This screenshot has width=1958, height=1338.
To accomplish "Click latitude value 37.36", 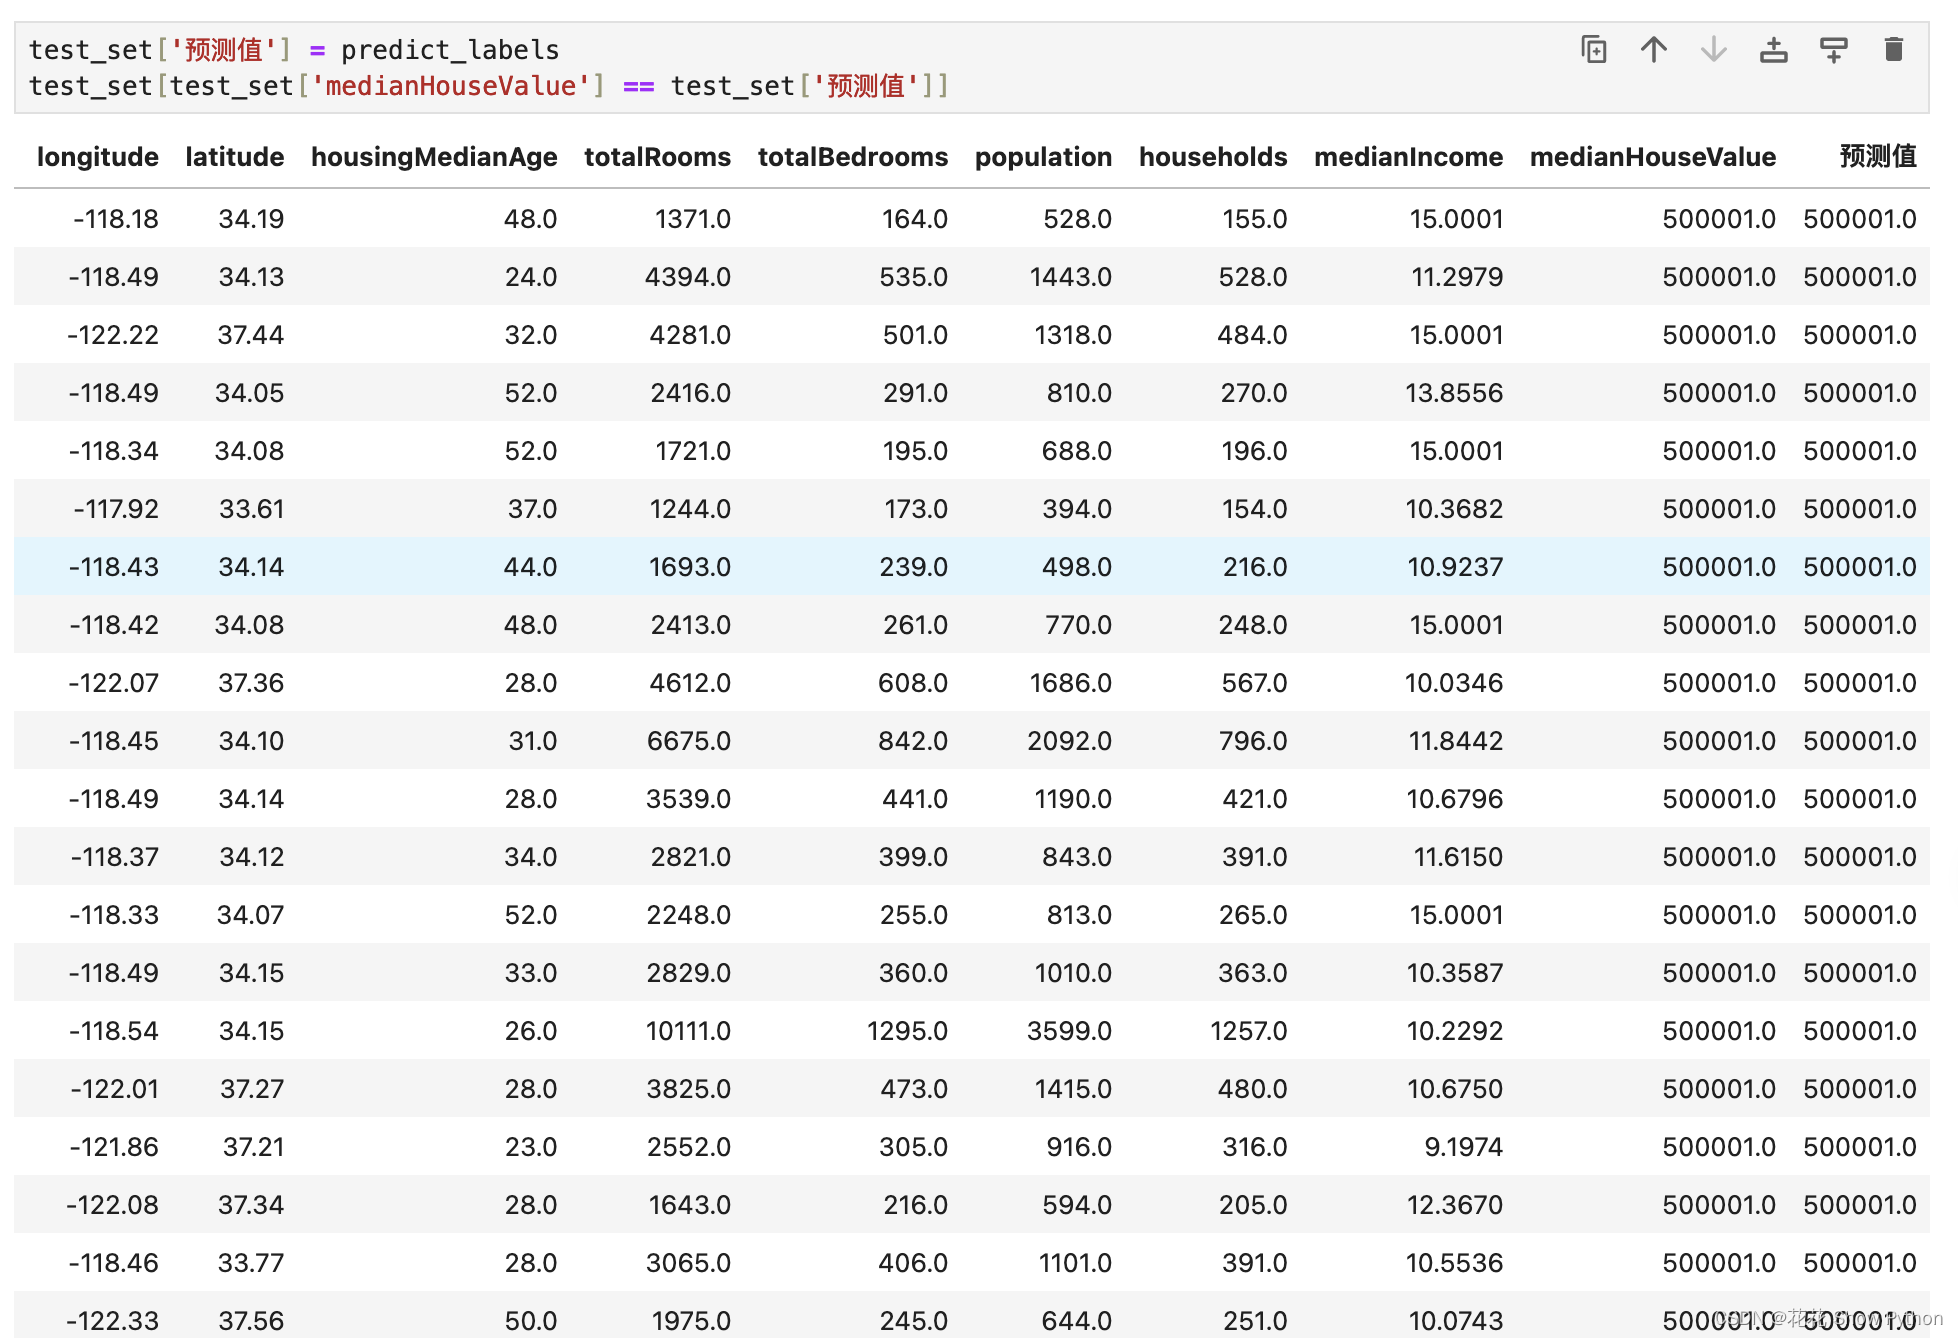I will 251,683.
